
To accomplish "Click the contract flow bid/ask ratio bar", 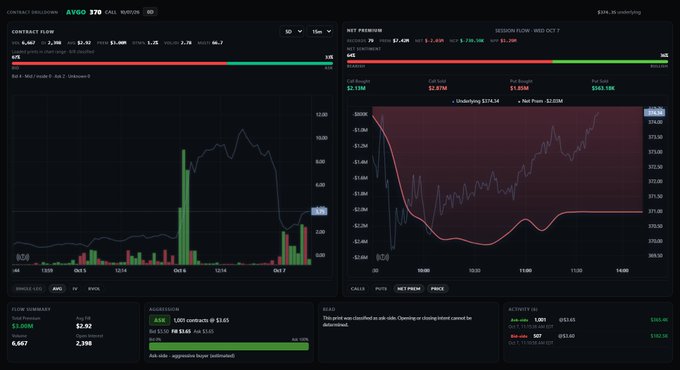I will pos(172,63).
